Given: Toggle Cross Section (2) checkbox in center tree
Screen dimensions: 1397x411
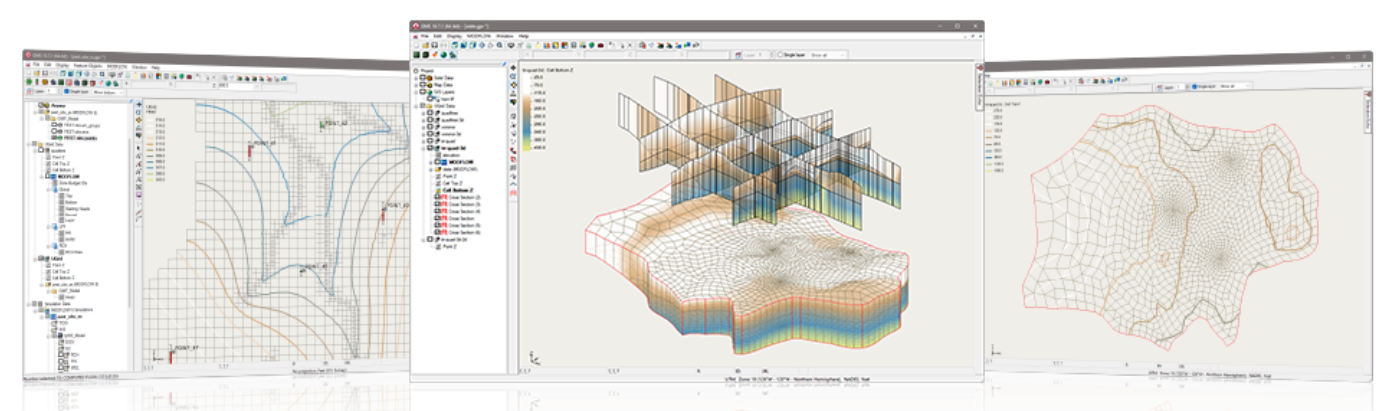Looking at the screenshot, I should click(x=437, y=196).
